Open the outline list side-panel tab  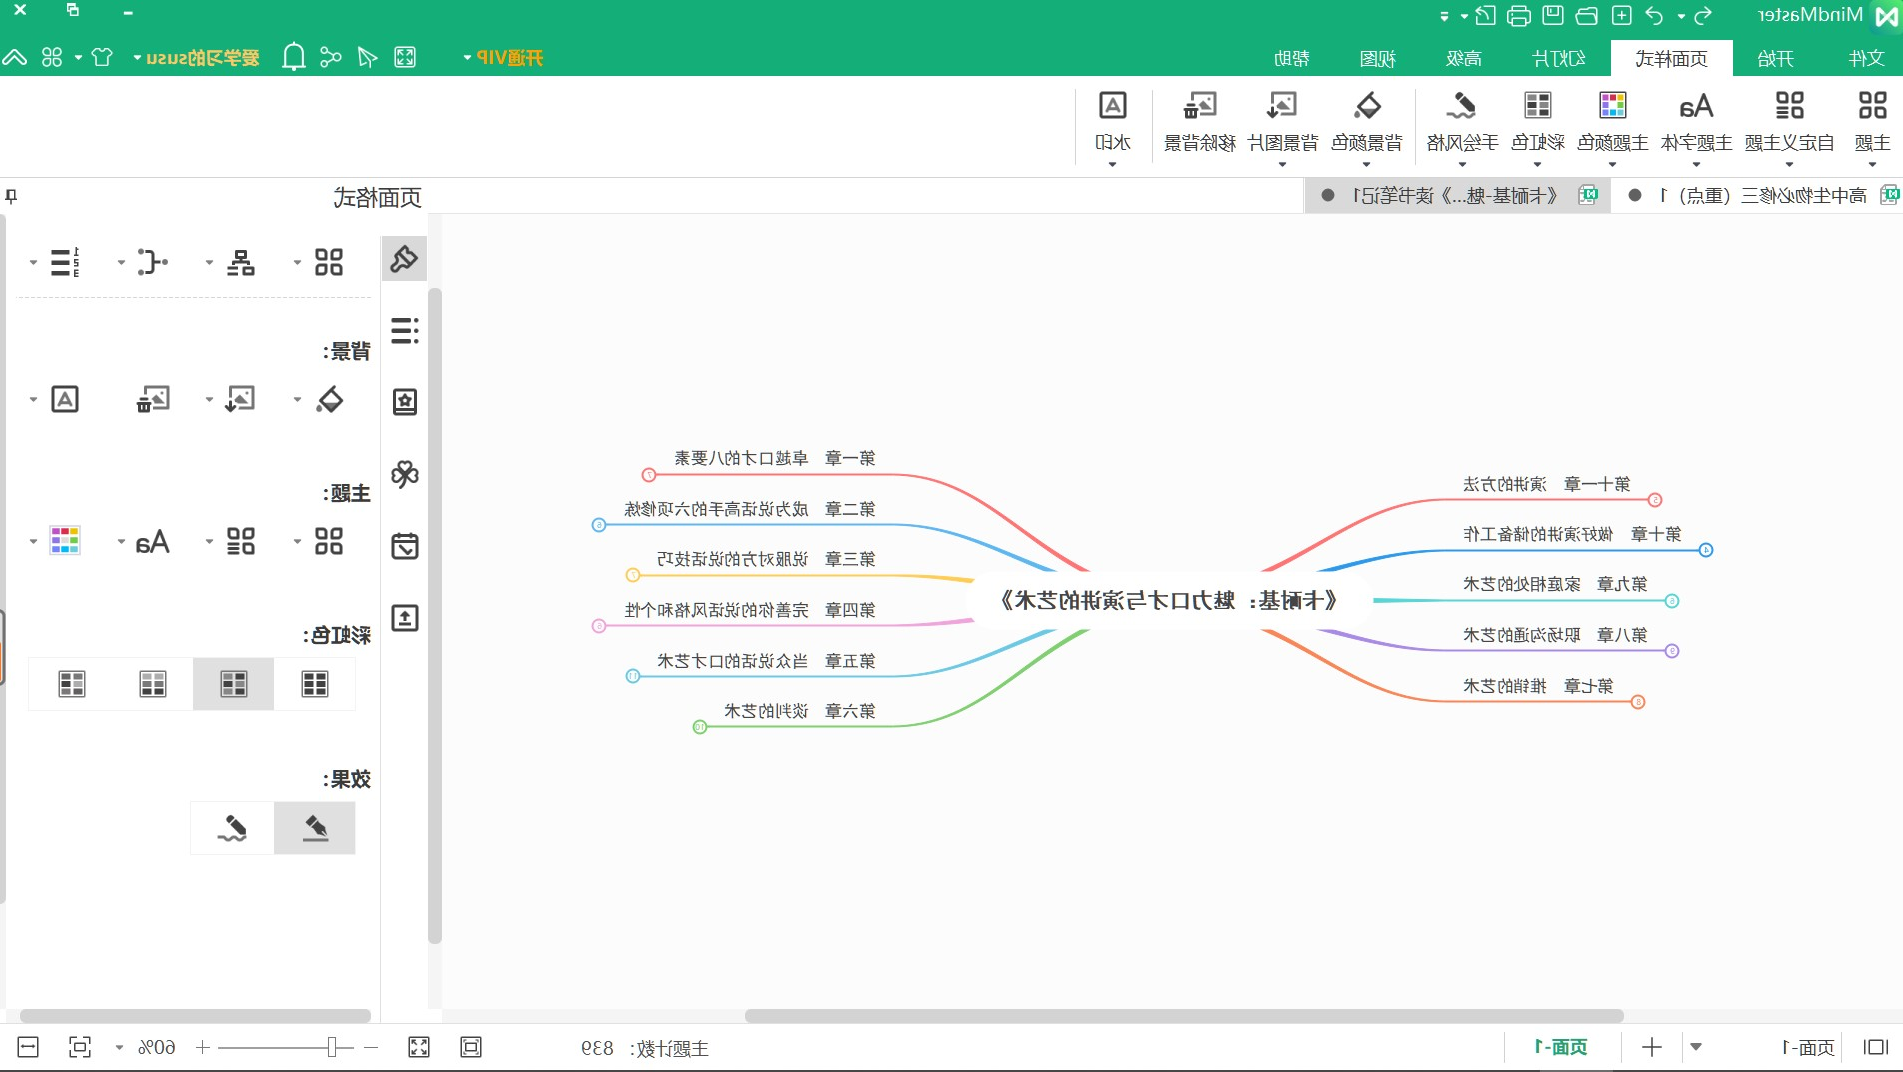tap(404, 330)
